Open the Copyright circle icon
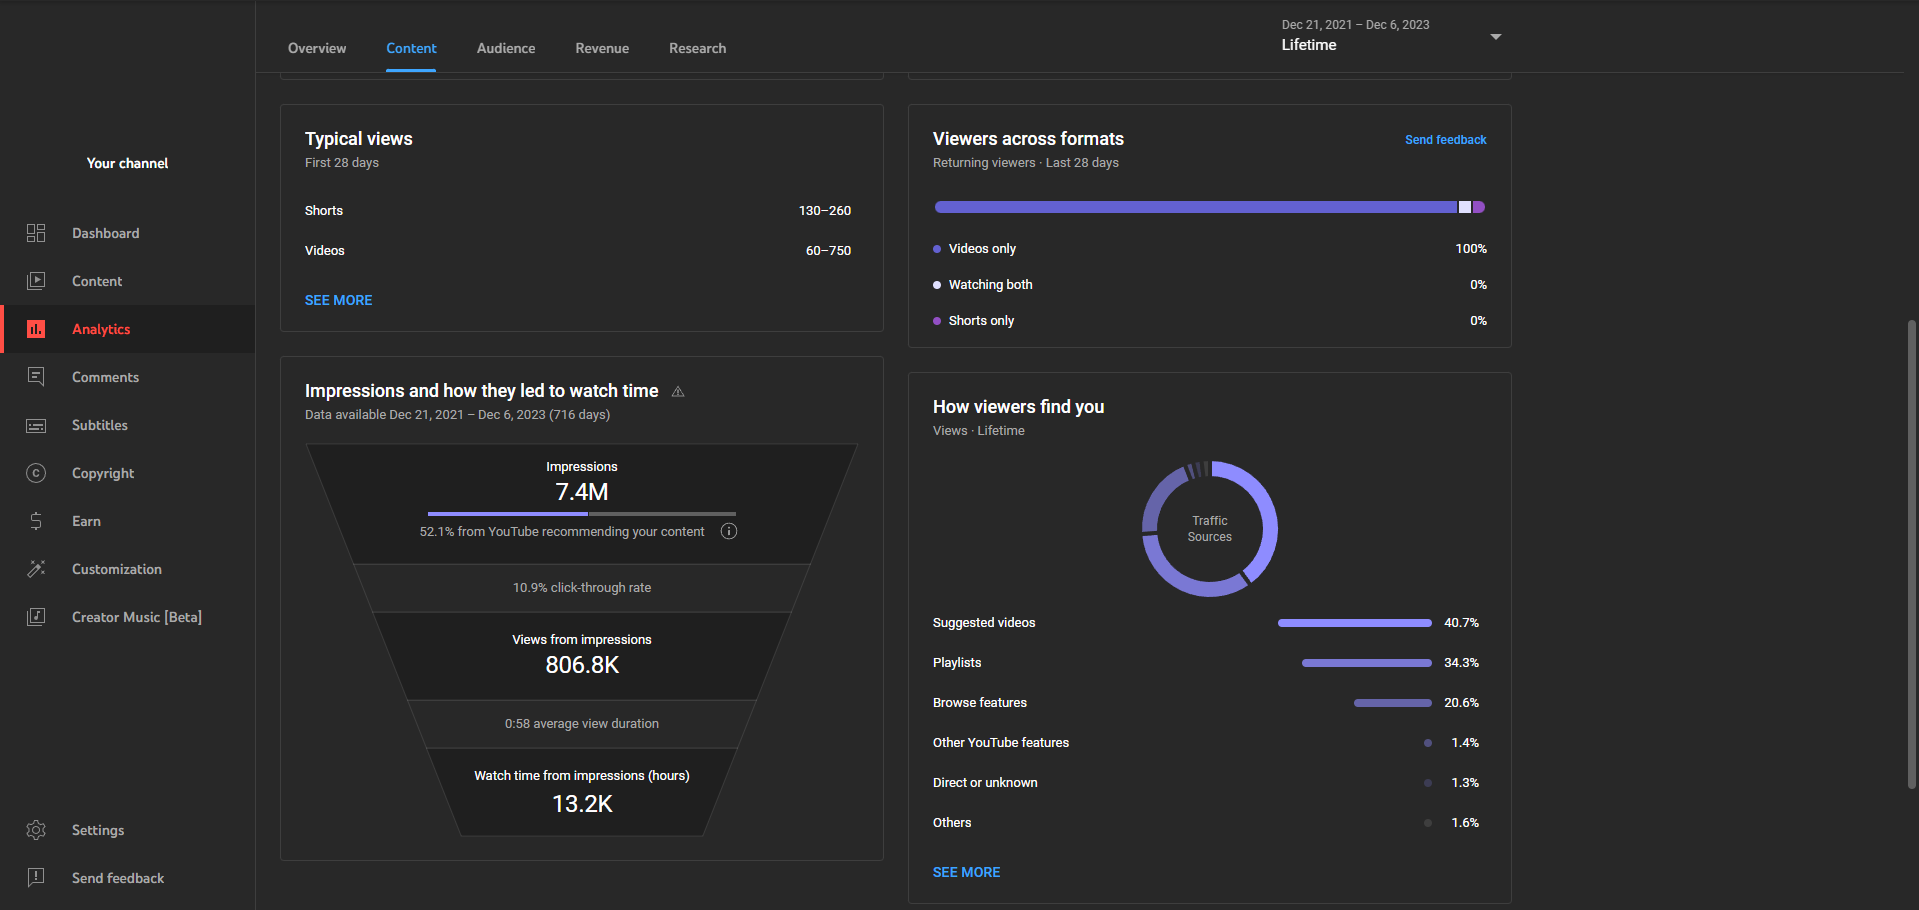 coord(36,473)
